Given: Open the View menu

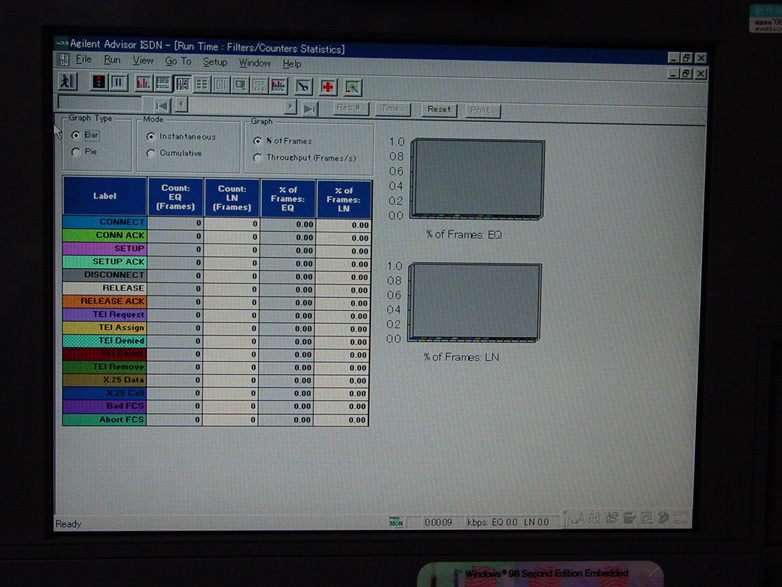Looking at the screenshot, I should click(143, 61).
